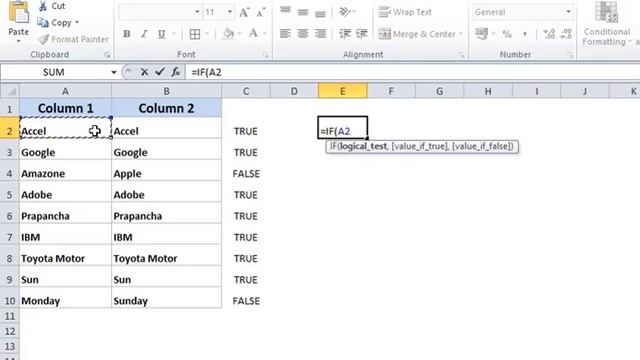Click the Paste clipboard icon
The width and height of the screenshot is (640, 360).
[19, 12]
